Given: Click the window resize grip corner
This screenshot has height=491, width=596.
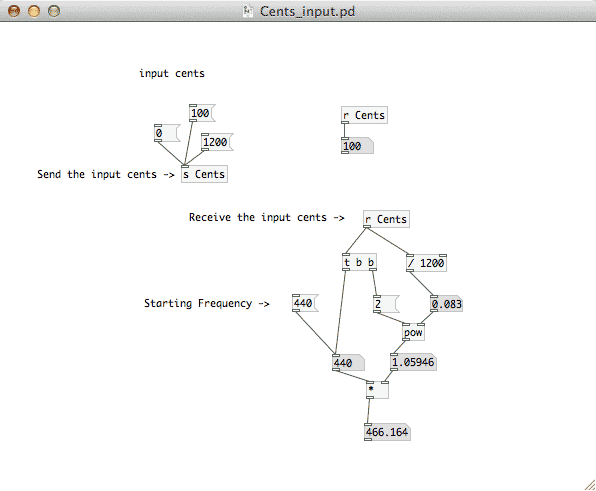Looking at the screenshot, I should click(x=590, y=485).
